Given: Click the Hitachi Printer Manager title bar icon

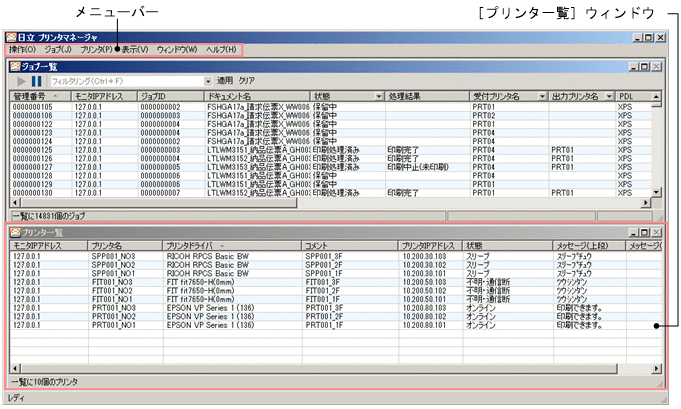Looking at the screenshot, I should [x=11, y=37].
